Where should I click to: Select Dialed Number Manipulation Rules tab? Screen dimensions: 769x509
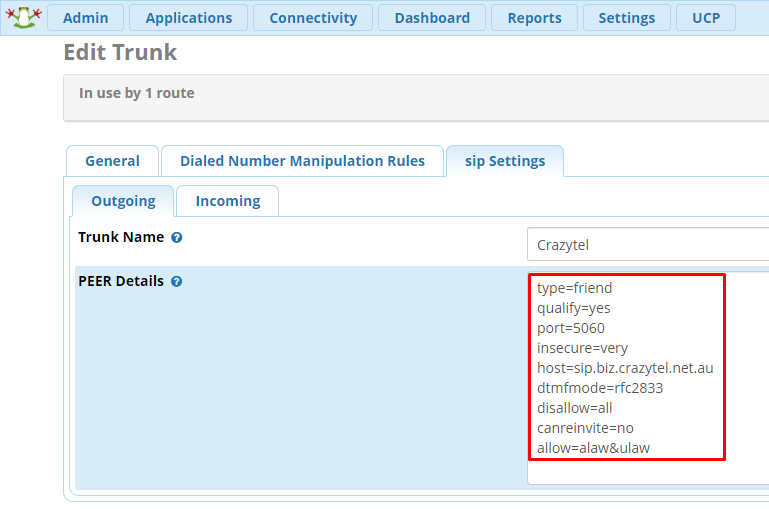[x=302, y=161]
